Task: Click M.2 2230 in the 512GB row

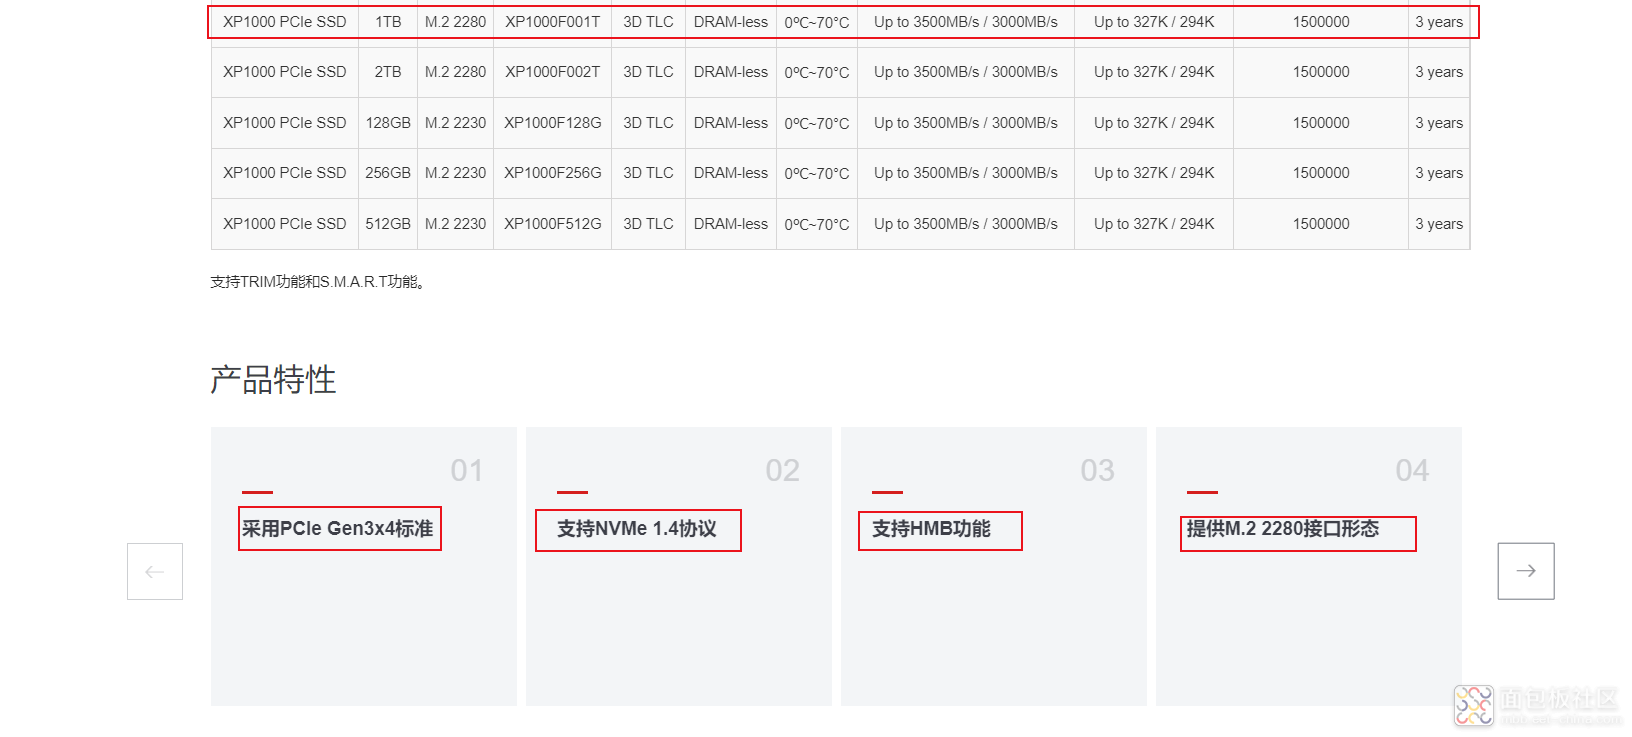Action: coord(455,224)
